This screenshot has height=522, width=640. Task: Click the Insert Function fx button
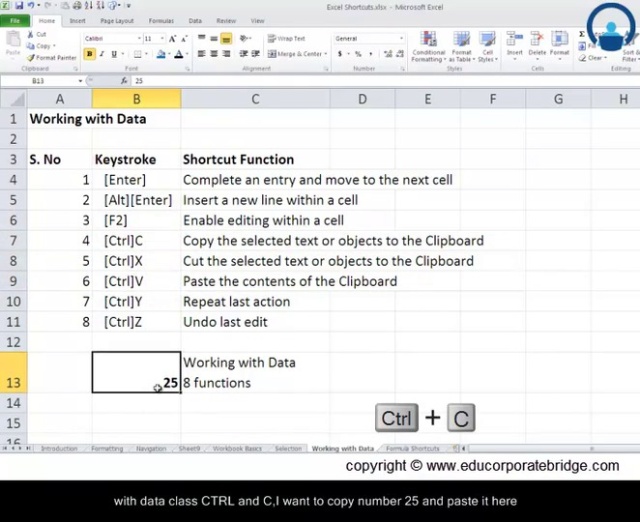click(x=124, y=81)
